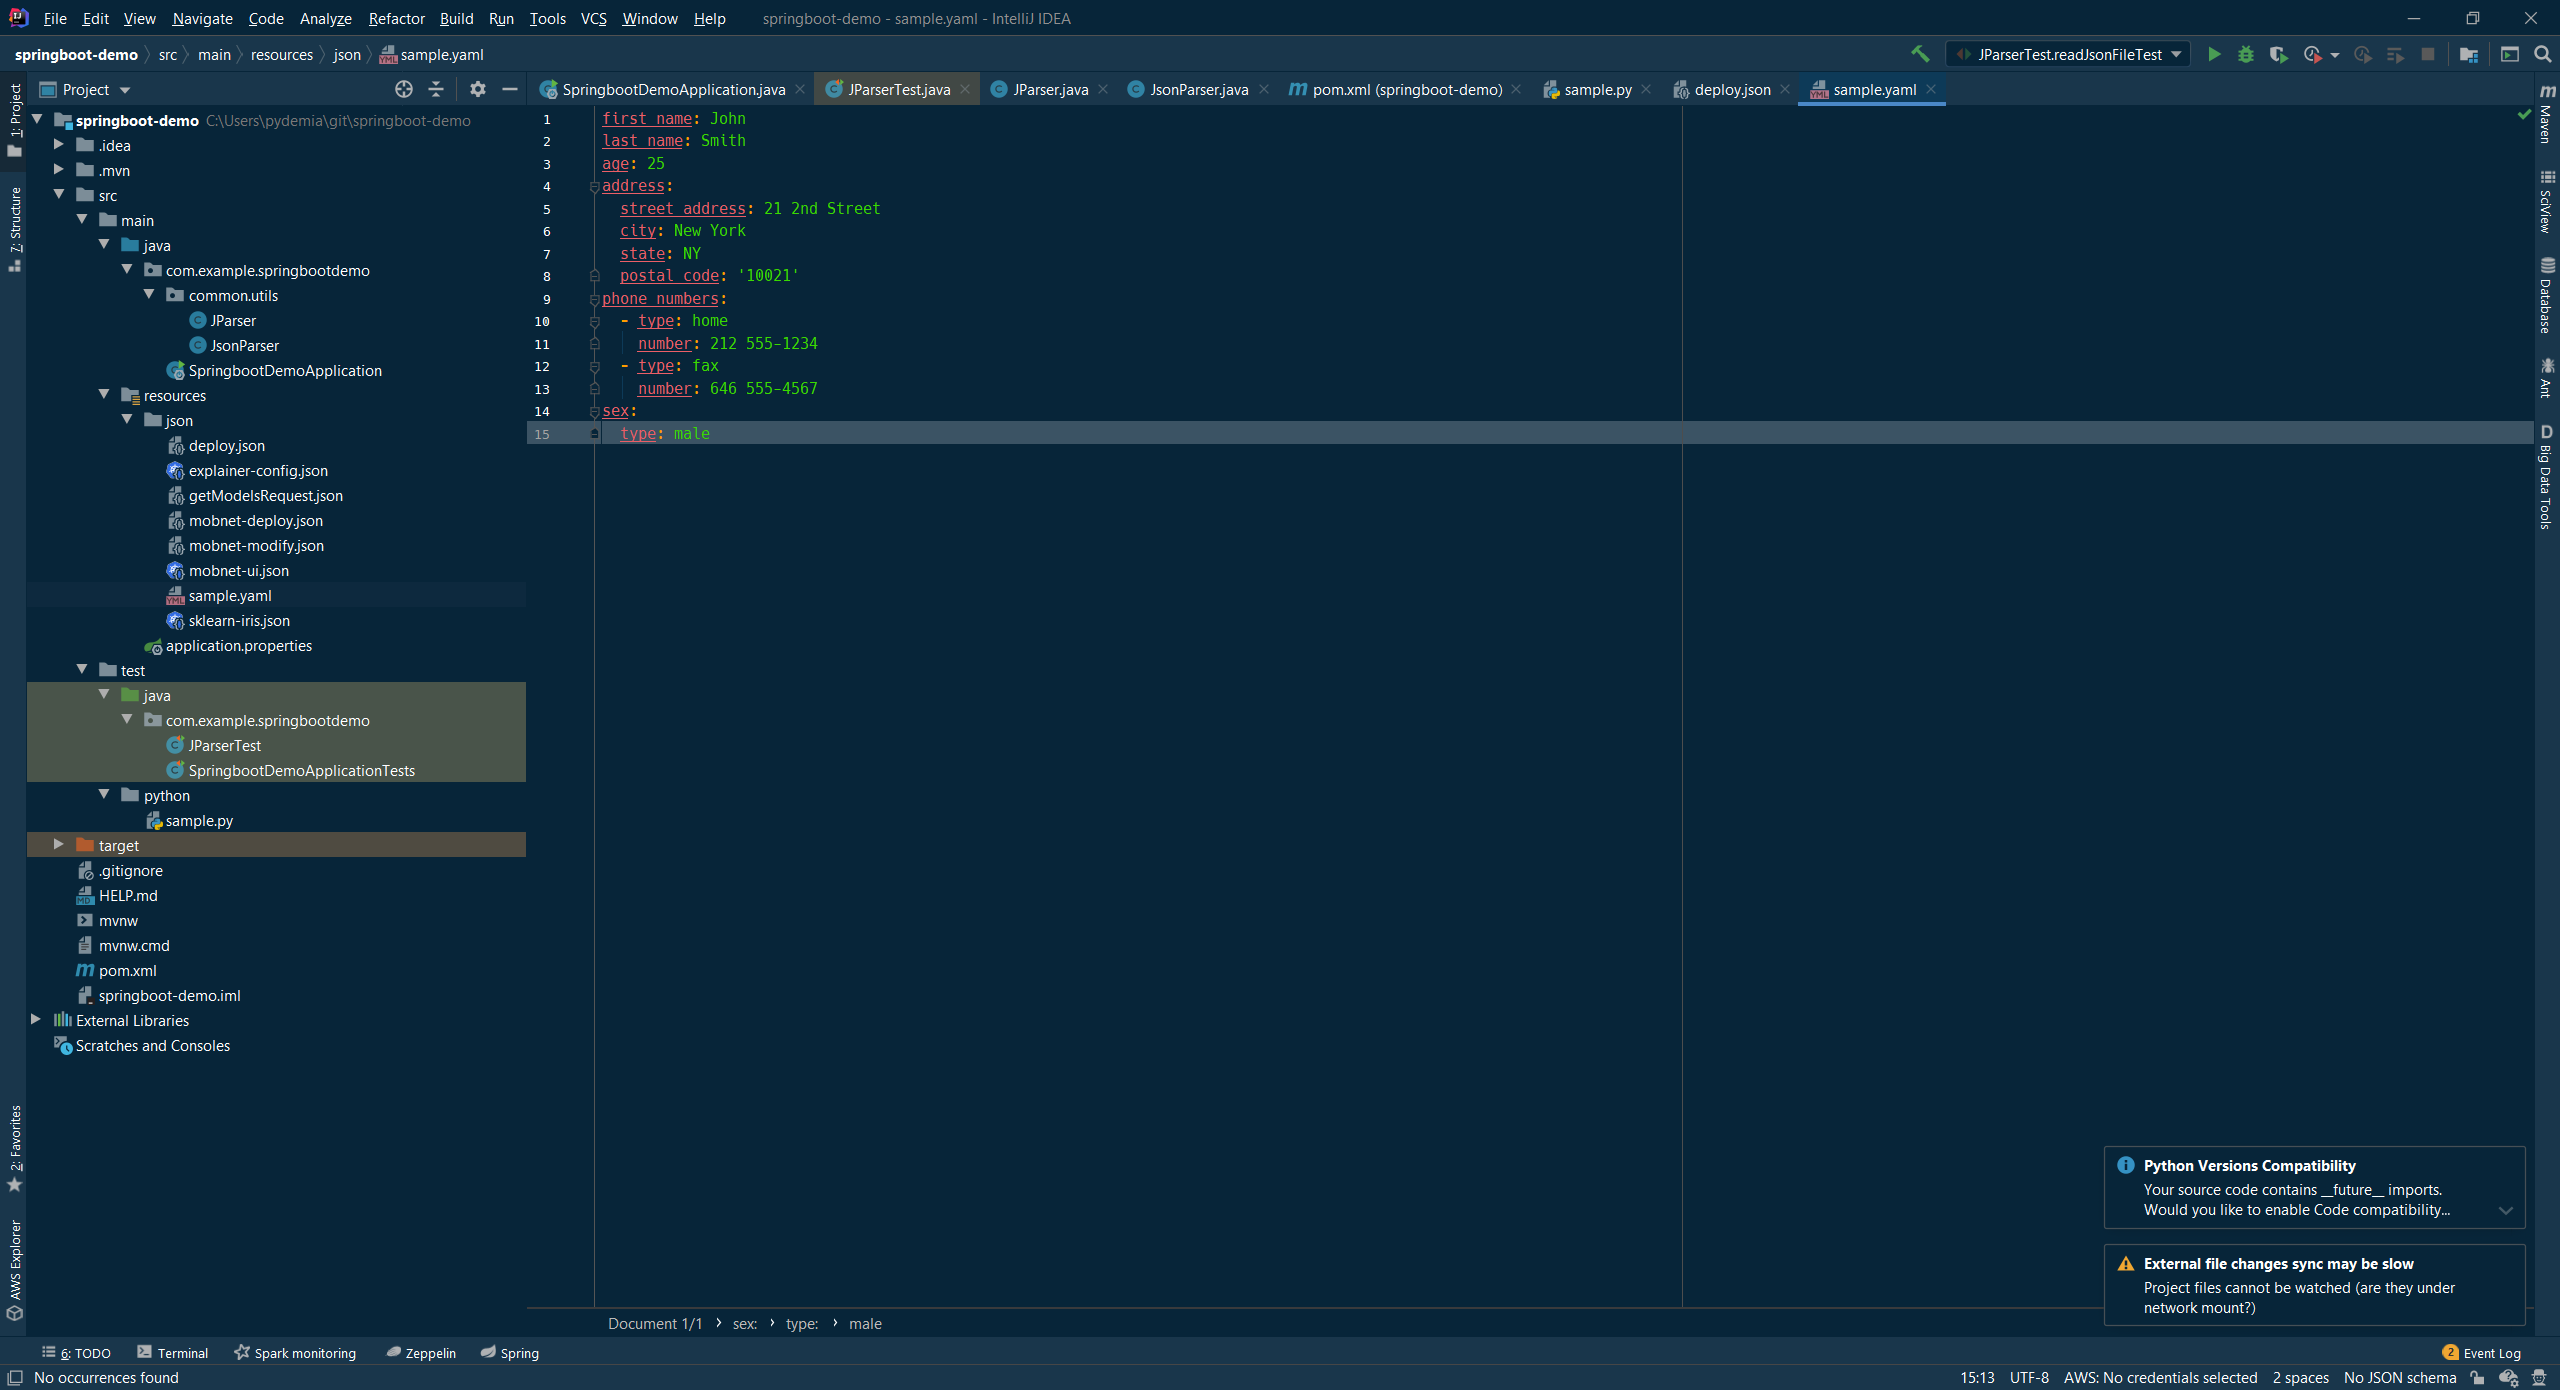Image resolution: width=2560 pixels, height=1390 pixels.
Task: Click the Build Project hammer icon
Action: click(x=1919, y=54)
